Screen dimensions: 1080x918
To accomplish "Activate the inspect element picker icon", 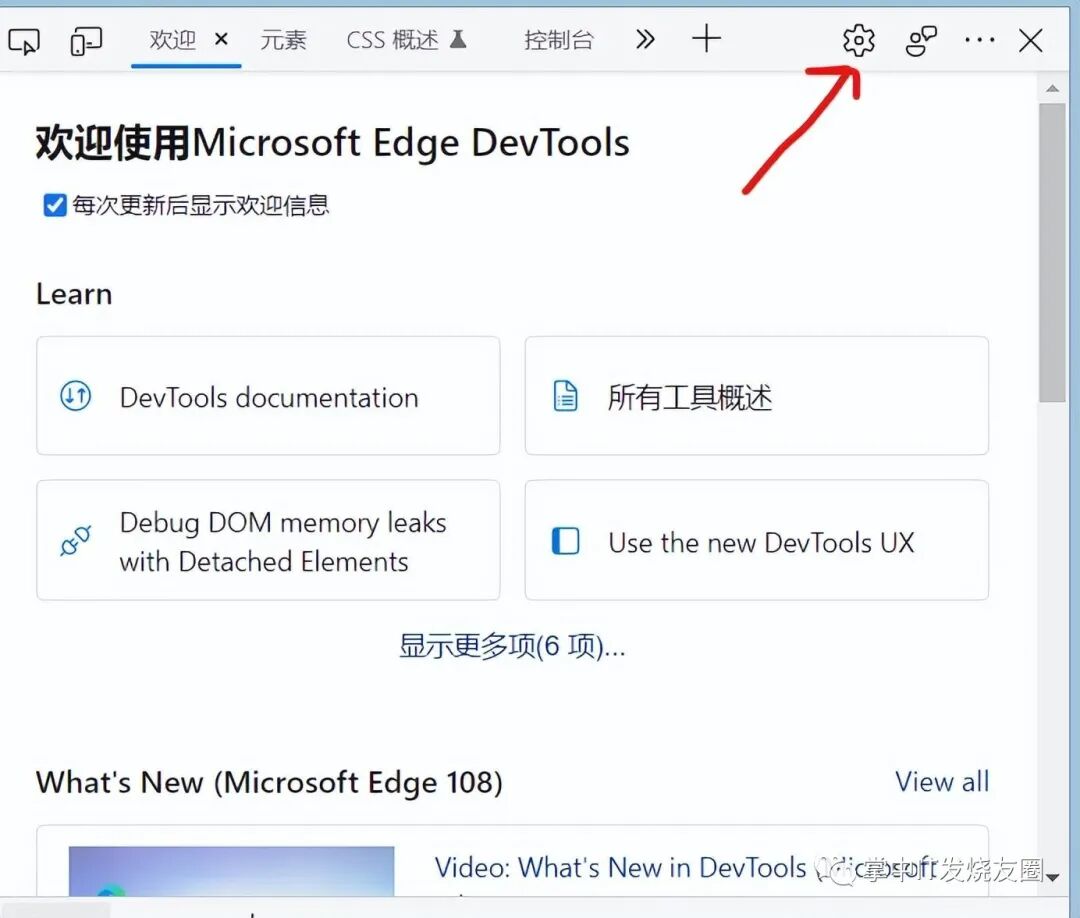I will pyautogui.click(x=24, y=41).
